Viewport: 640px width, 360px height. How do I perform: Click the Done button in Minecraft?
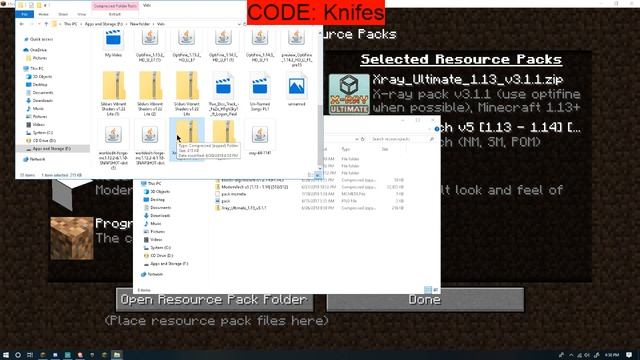(x=425, y=300)
